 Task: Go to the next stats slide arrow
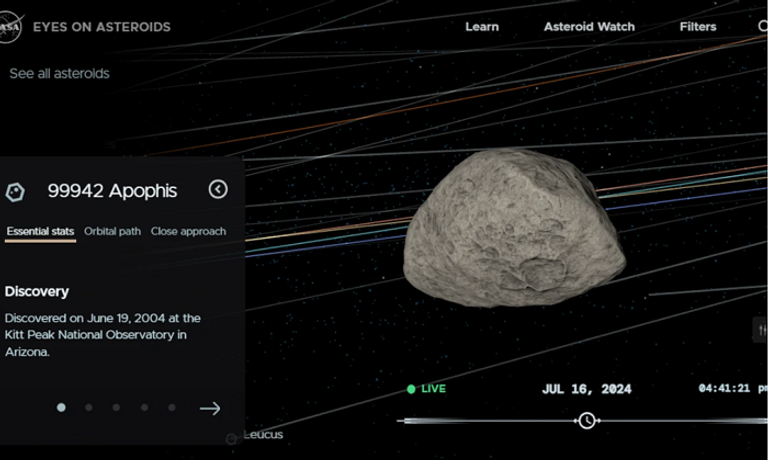point(210,408)
